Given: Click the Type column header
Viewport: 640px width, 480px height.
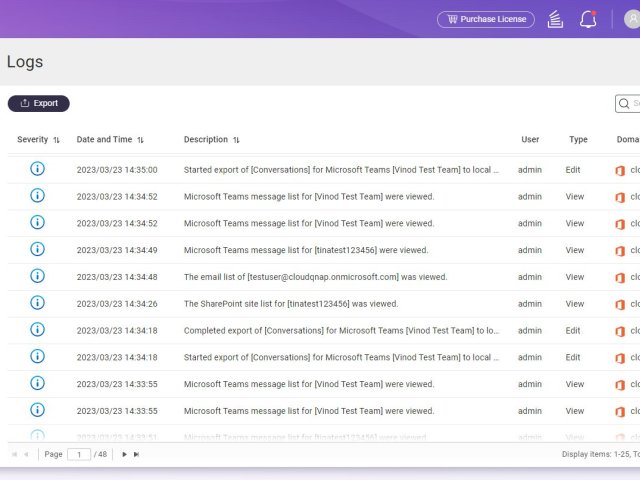Looking at the screenshot, I should coord(578,140).
